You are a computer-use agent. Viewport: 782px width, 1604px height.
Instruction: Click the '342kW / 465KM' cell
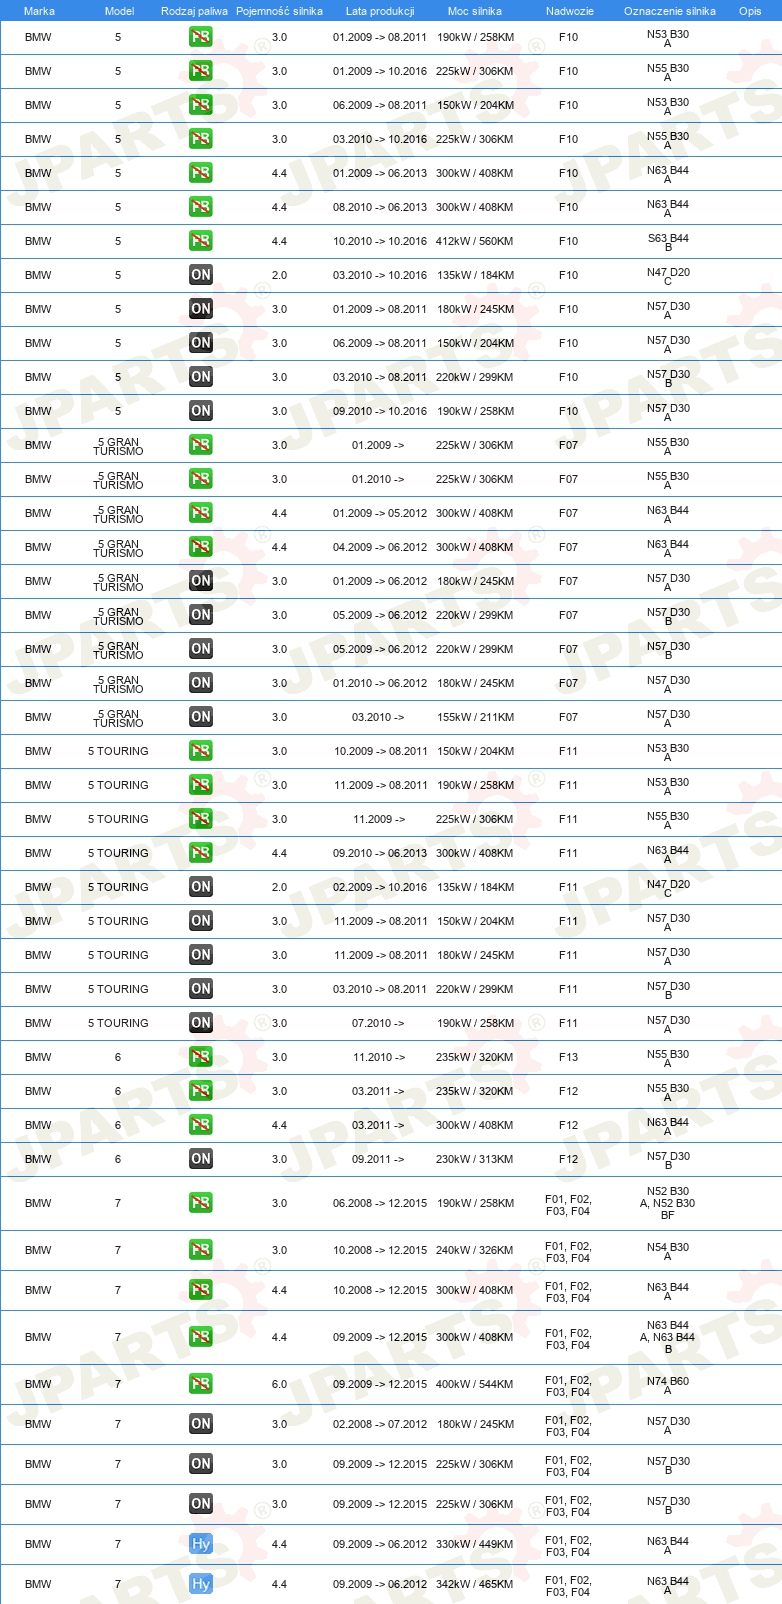point(475,1584)
